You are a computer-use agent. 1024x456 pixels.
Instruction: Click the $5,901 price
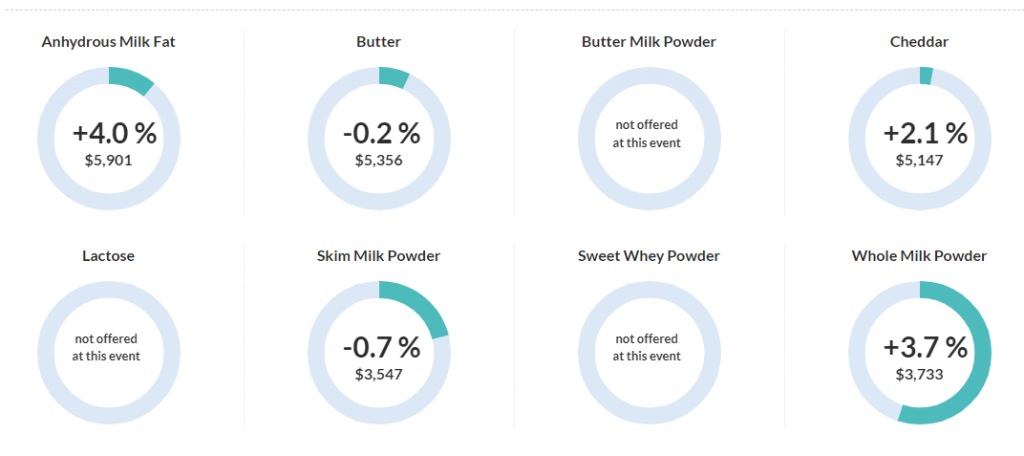(109, 159)
